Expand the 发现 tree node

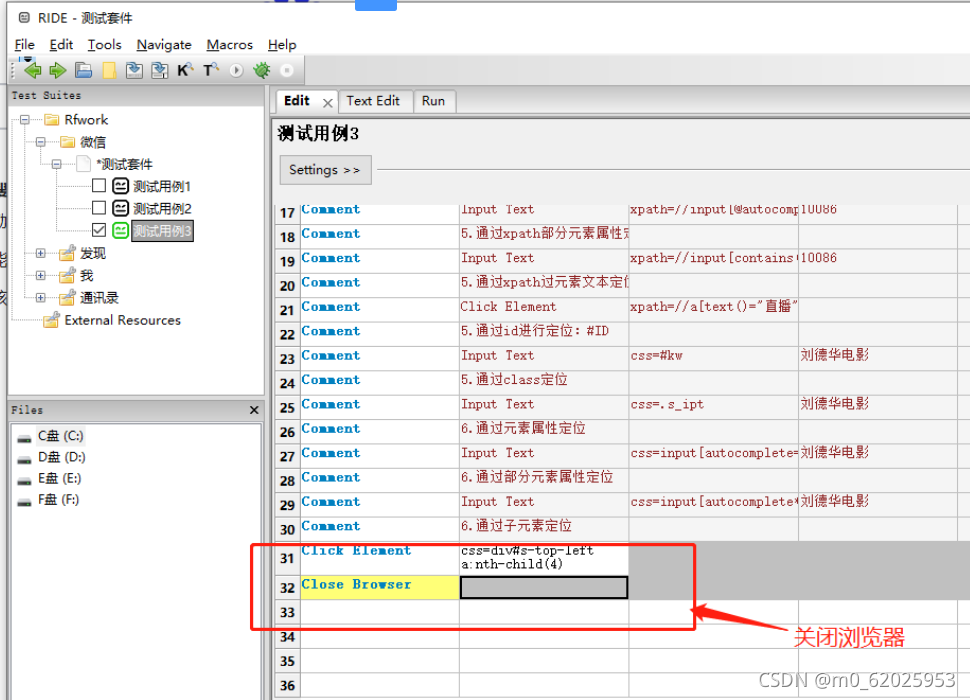[39, 252]
